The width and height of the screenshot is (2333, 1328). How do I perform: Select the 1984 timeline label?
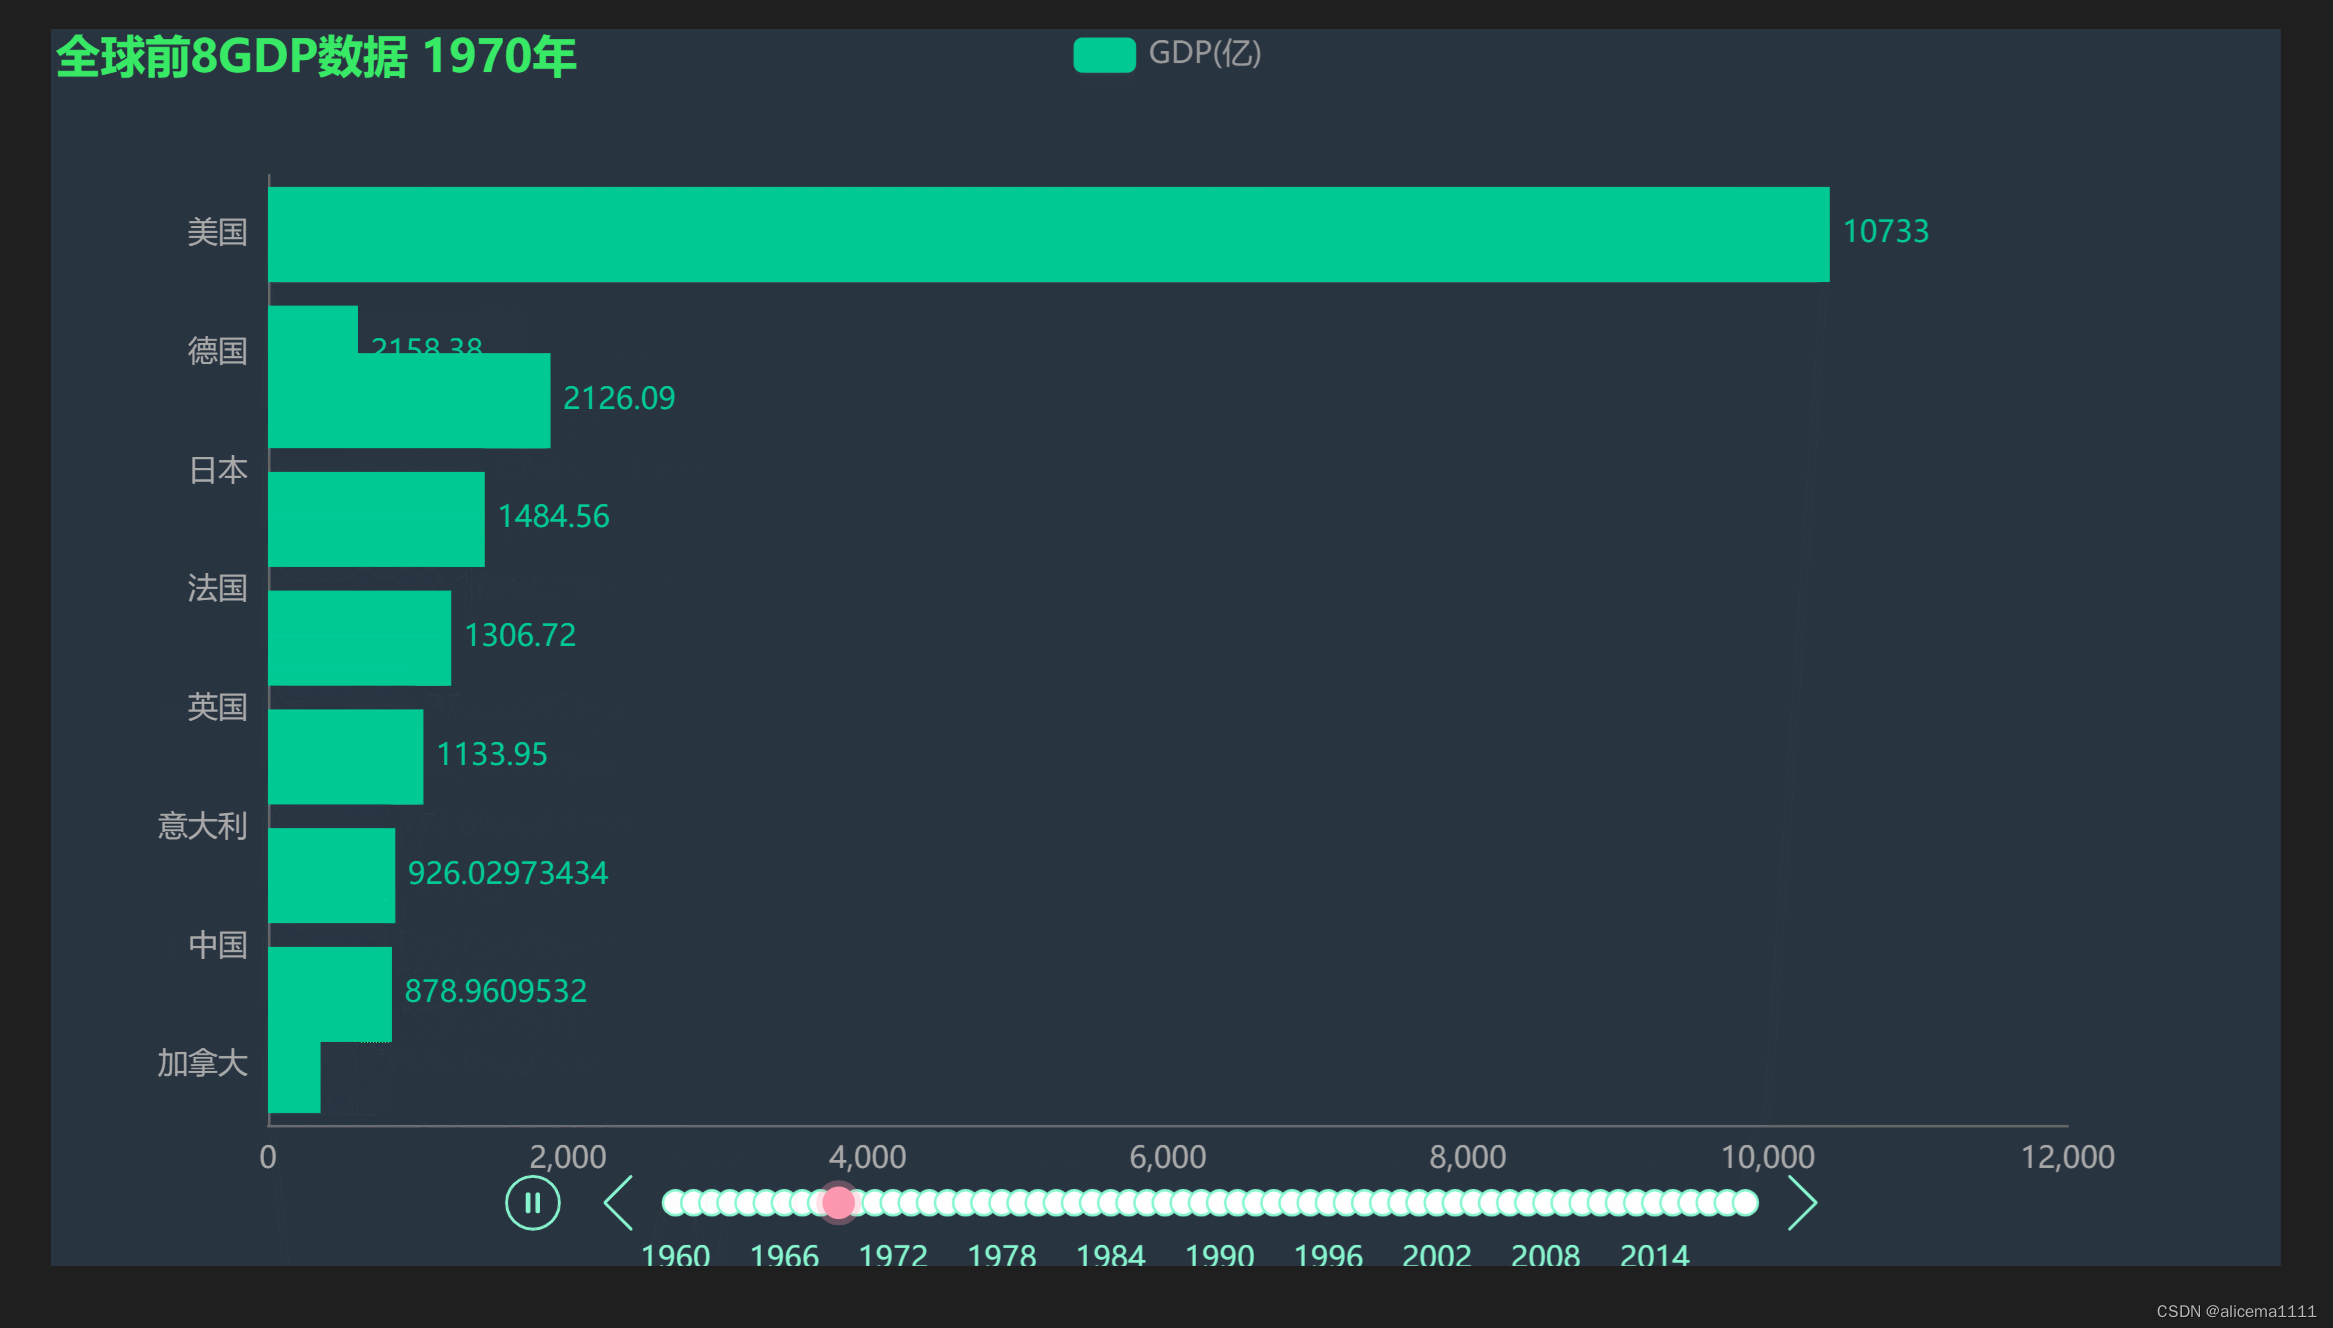coord(1110,1255)
